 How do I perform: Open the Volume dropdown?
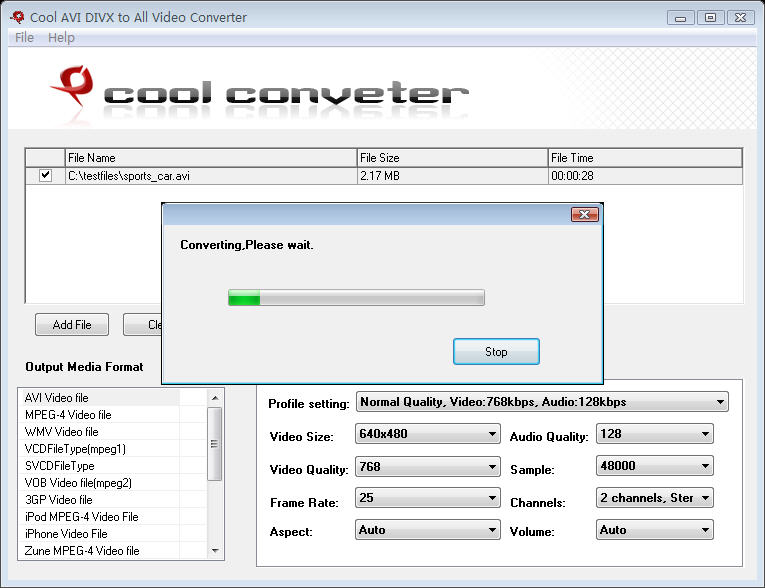click(x=655, y=530)
